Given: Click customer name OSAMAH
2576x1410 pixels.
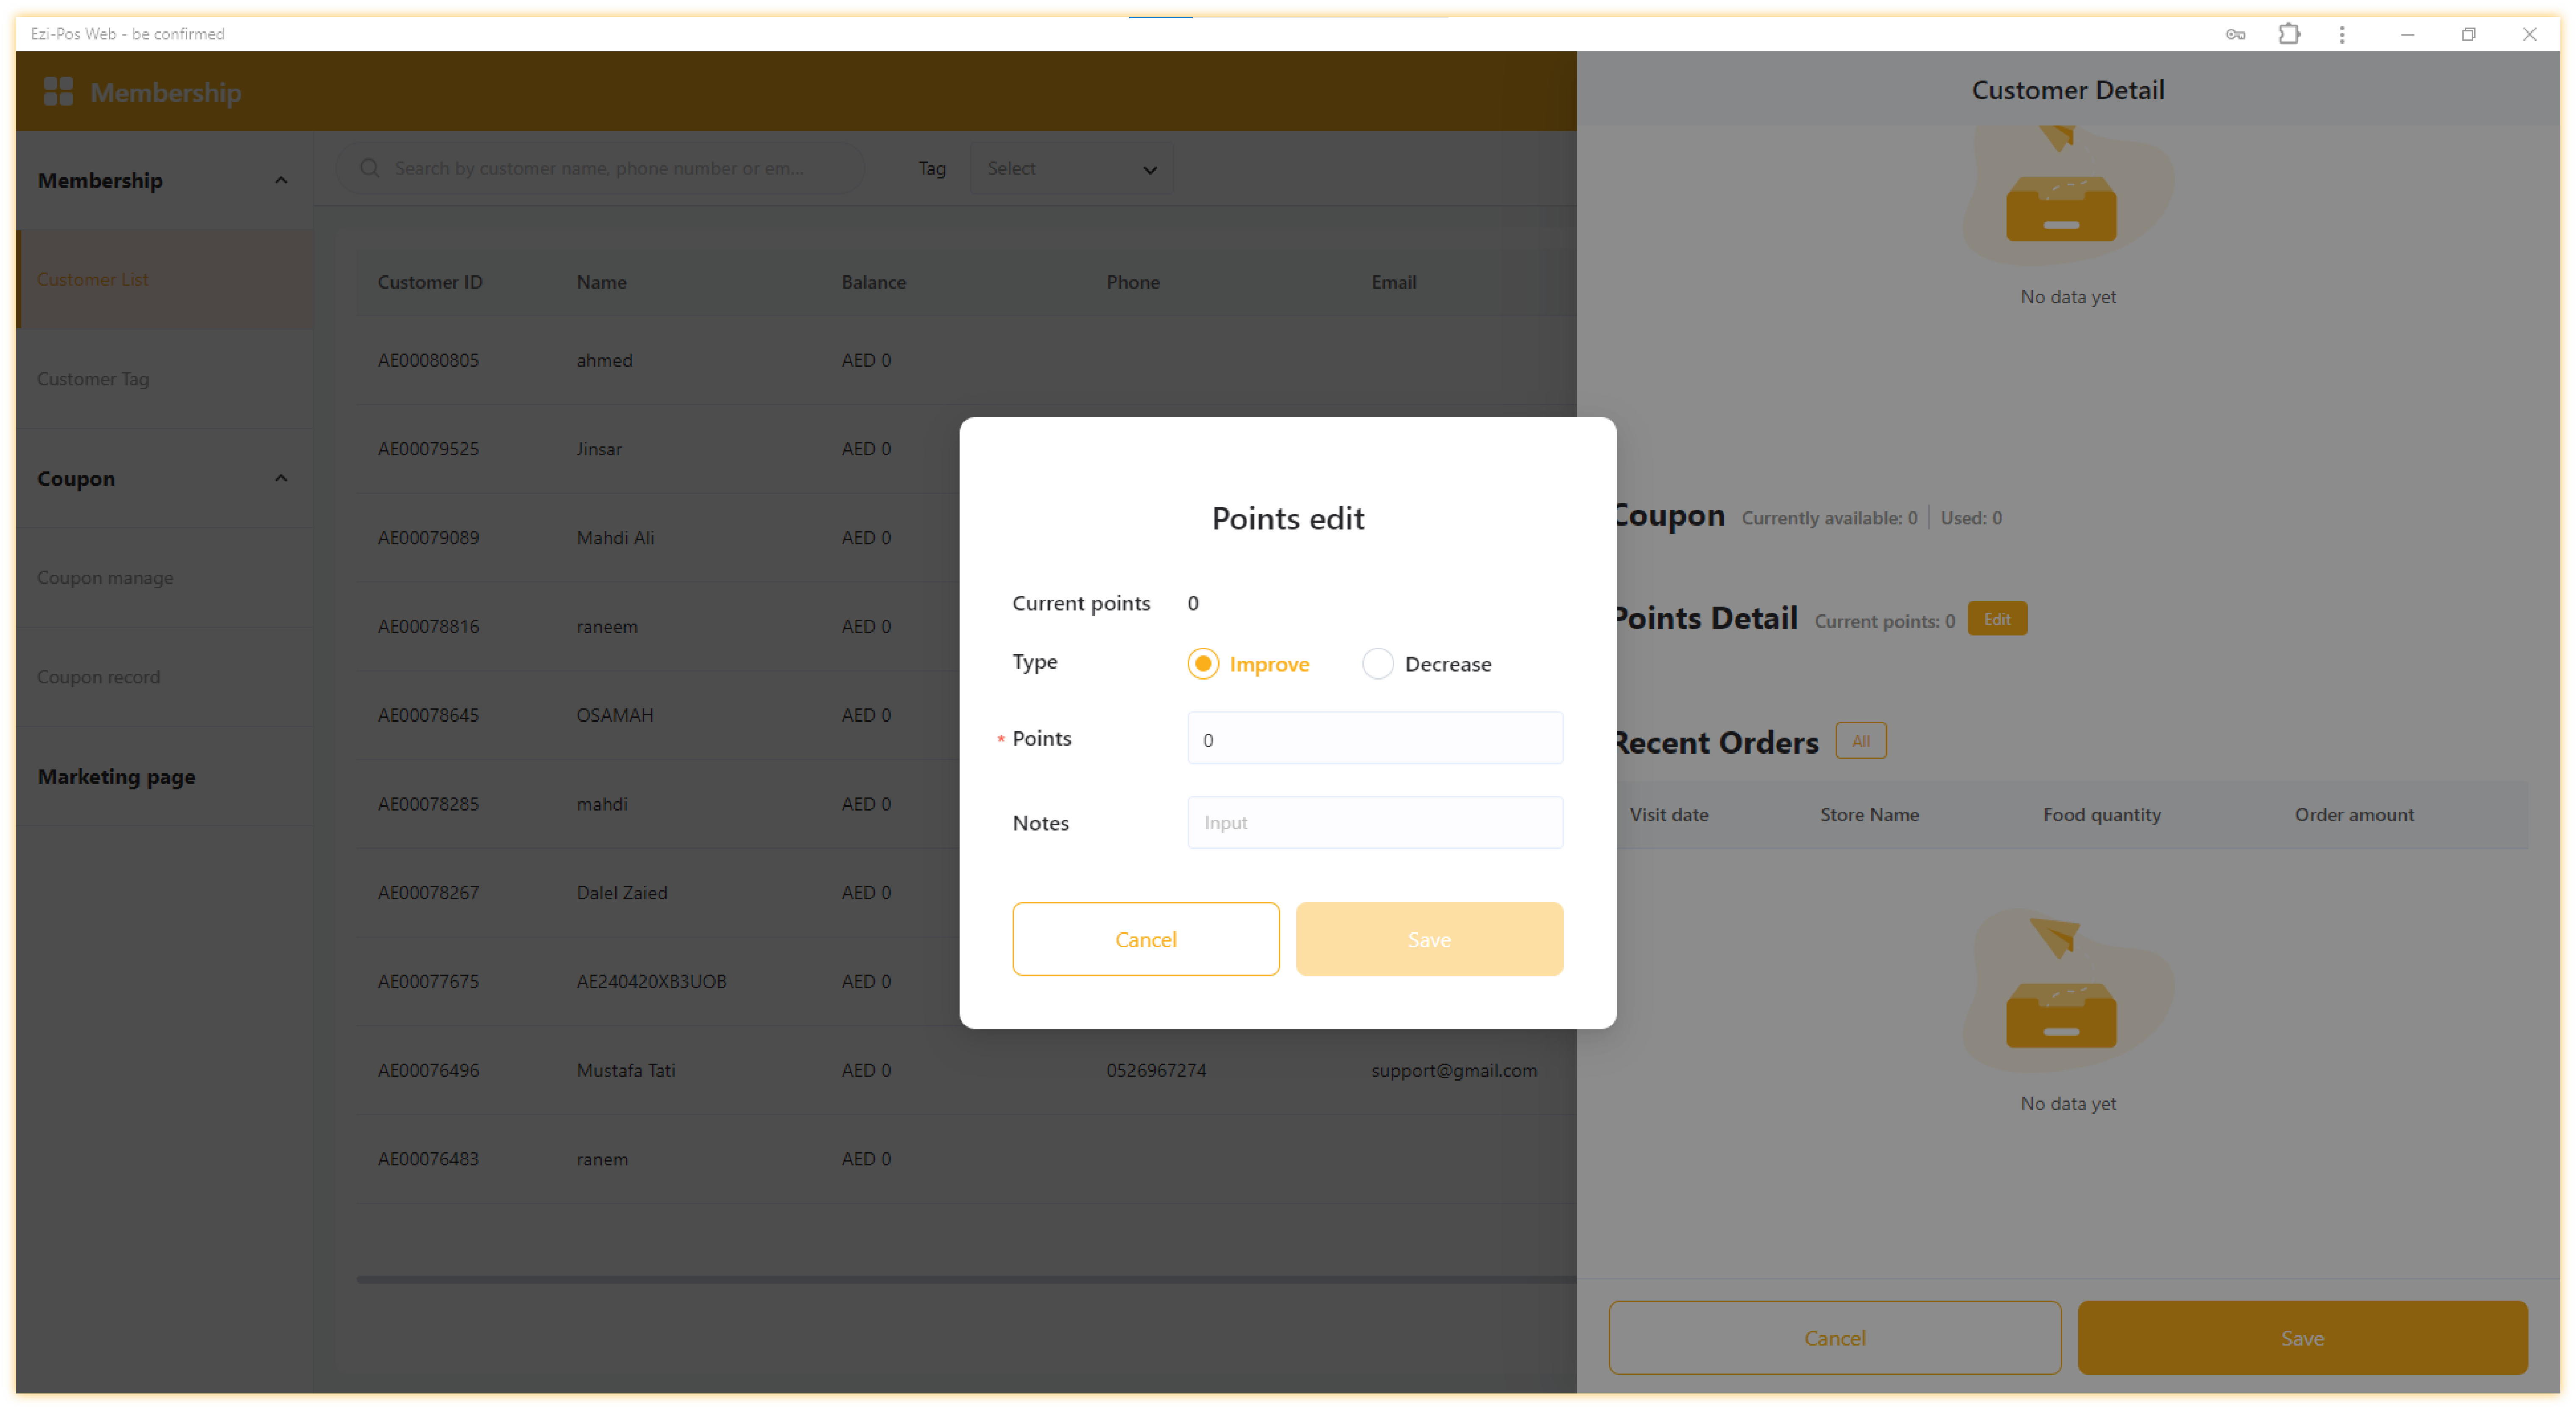Looking at the screenshot, I should (x=614, y=715).
